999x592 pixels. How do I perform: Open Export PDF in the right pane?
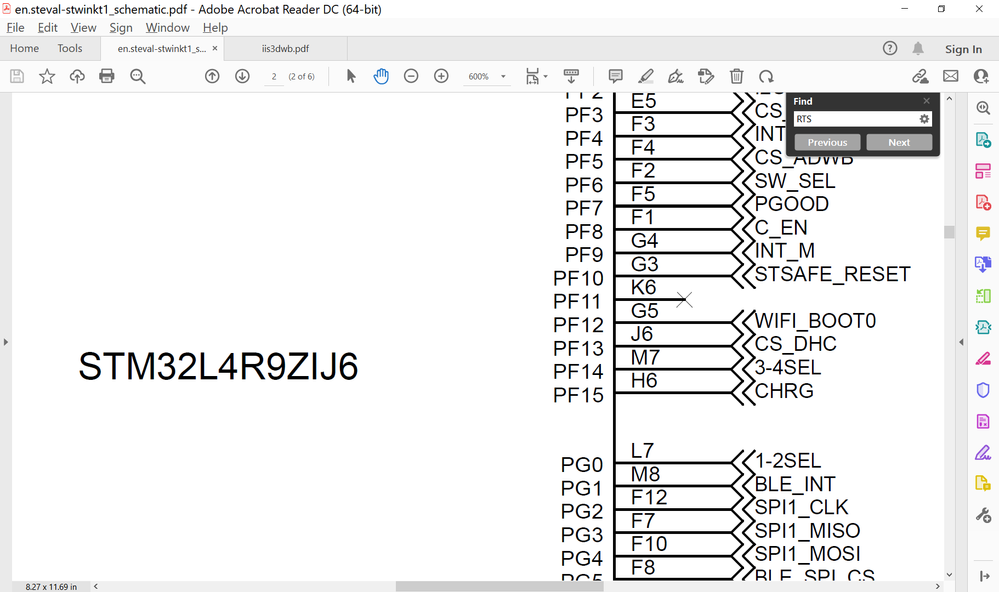coord(983,140)
